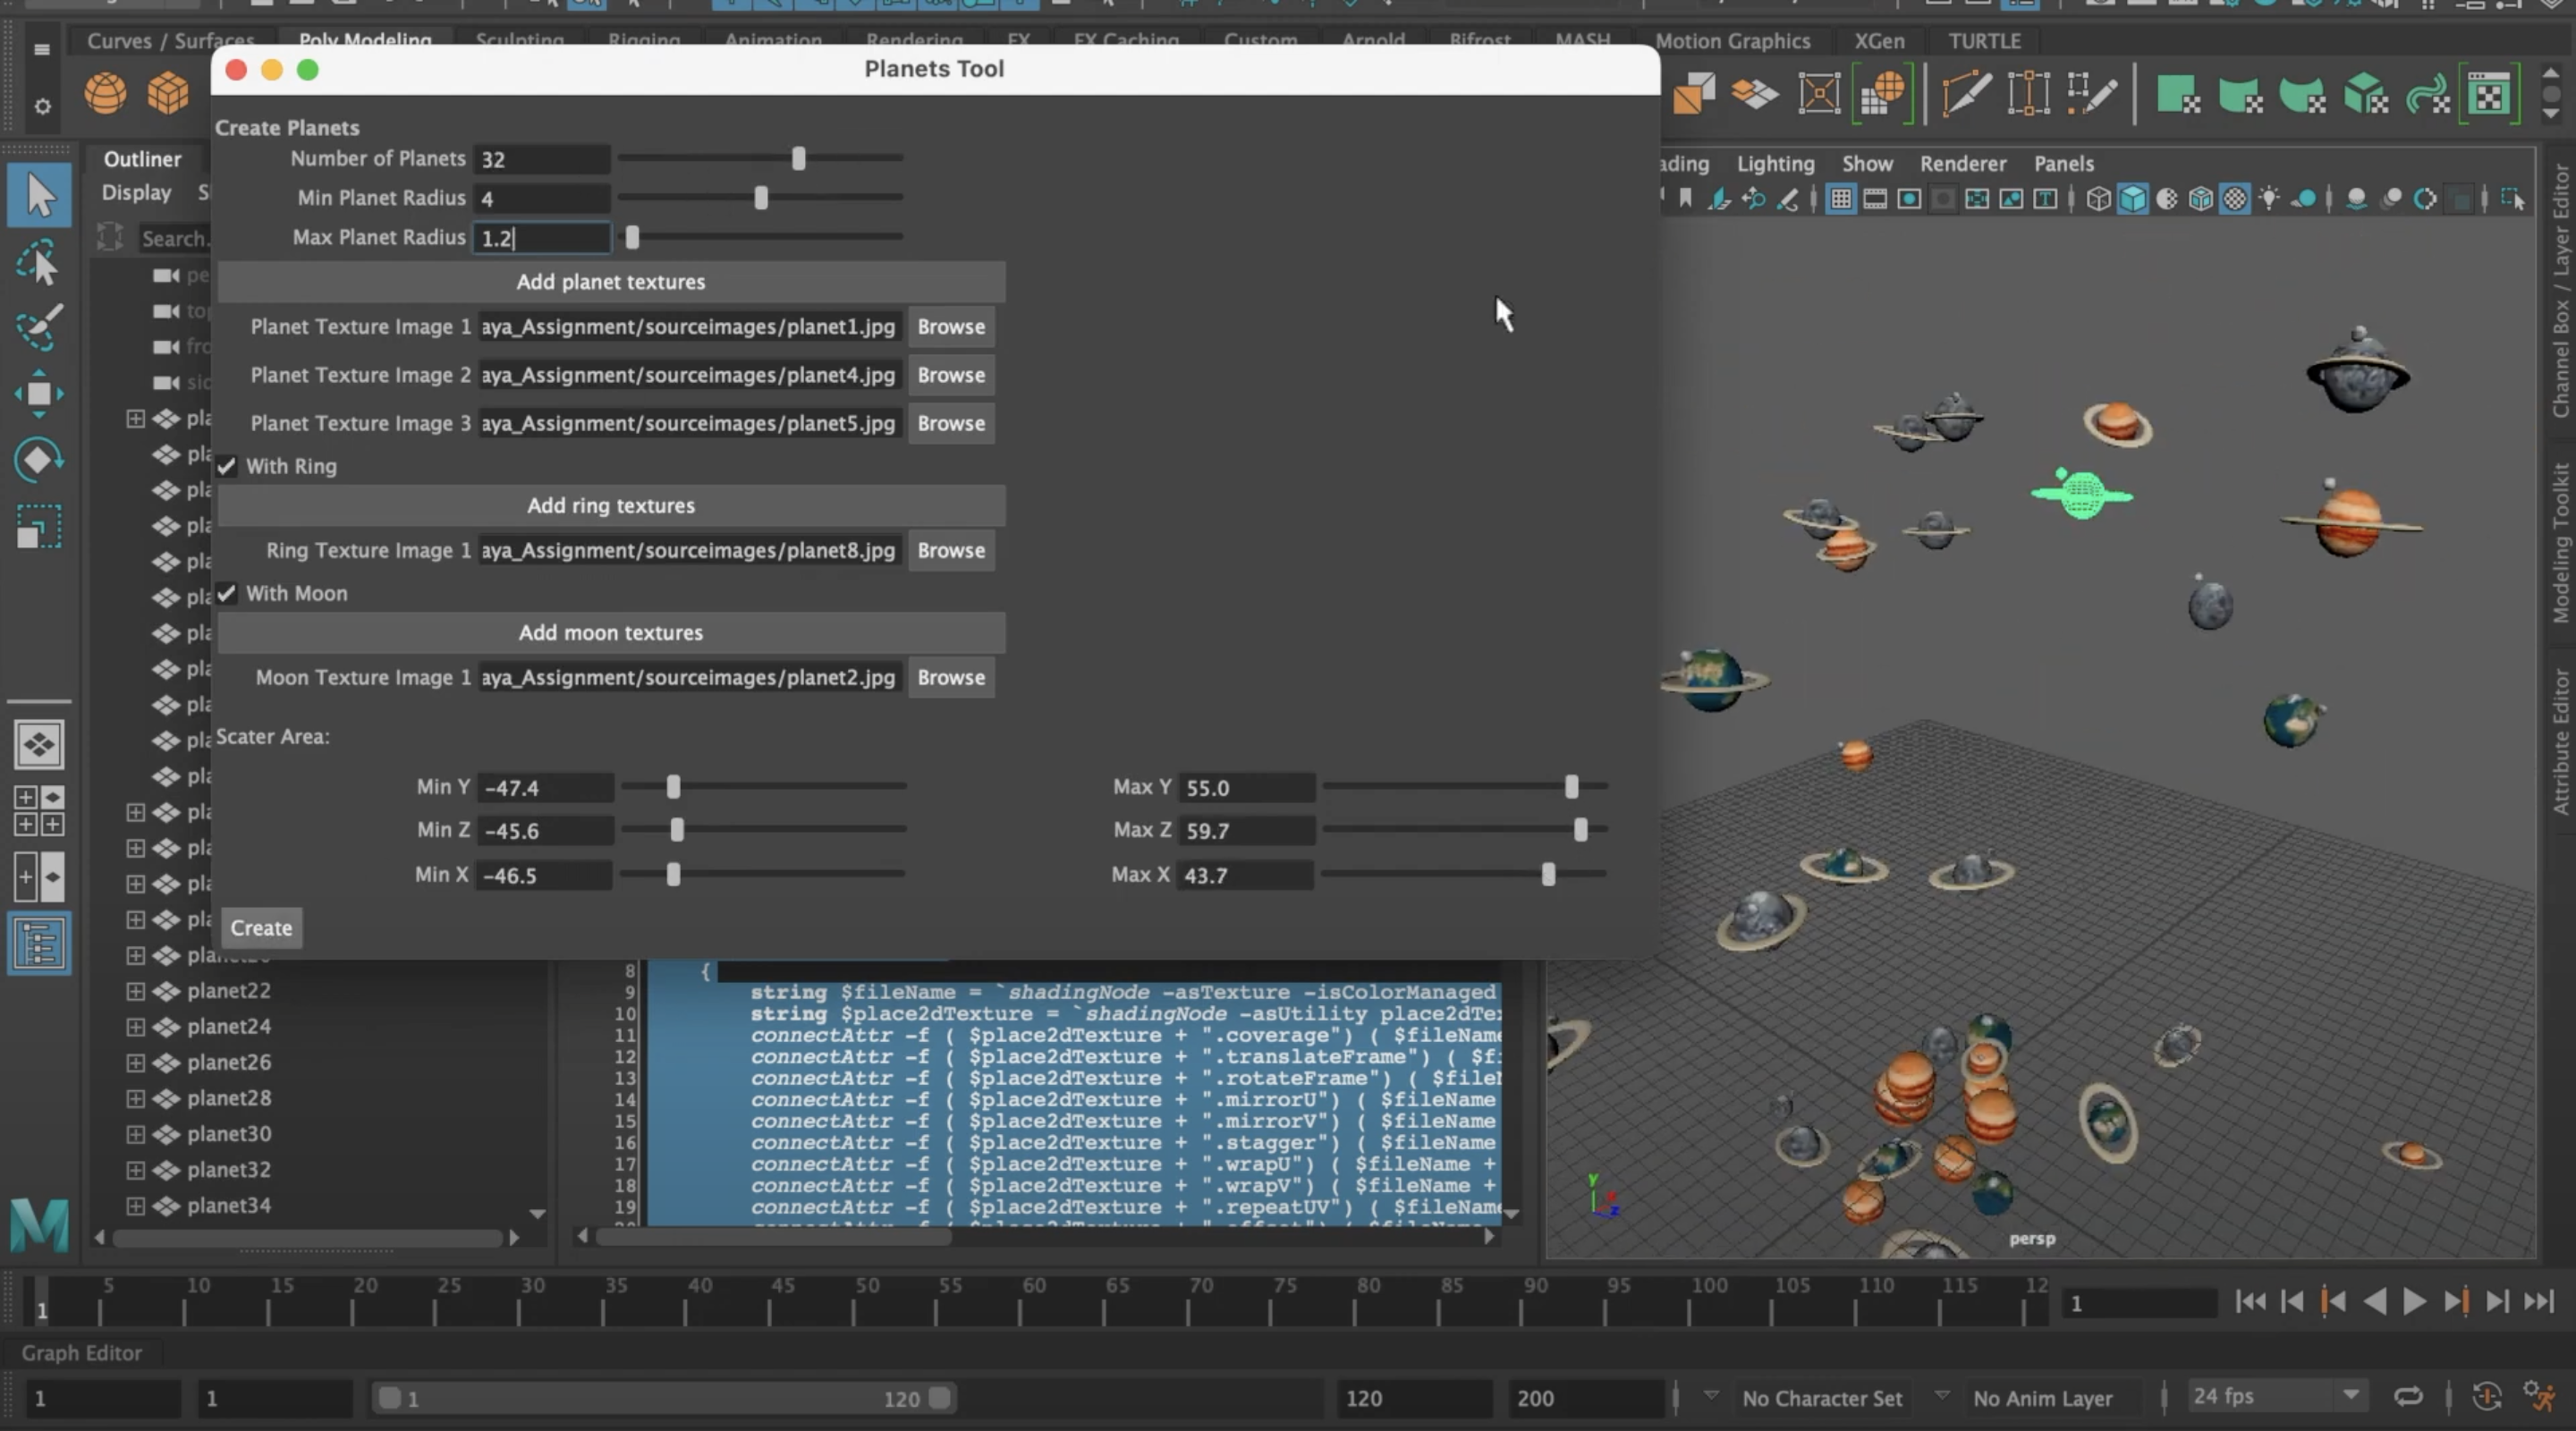Toggle the playback range checkbox near frame 1

(x=391, y=1398)
